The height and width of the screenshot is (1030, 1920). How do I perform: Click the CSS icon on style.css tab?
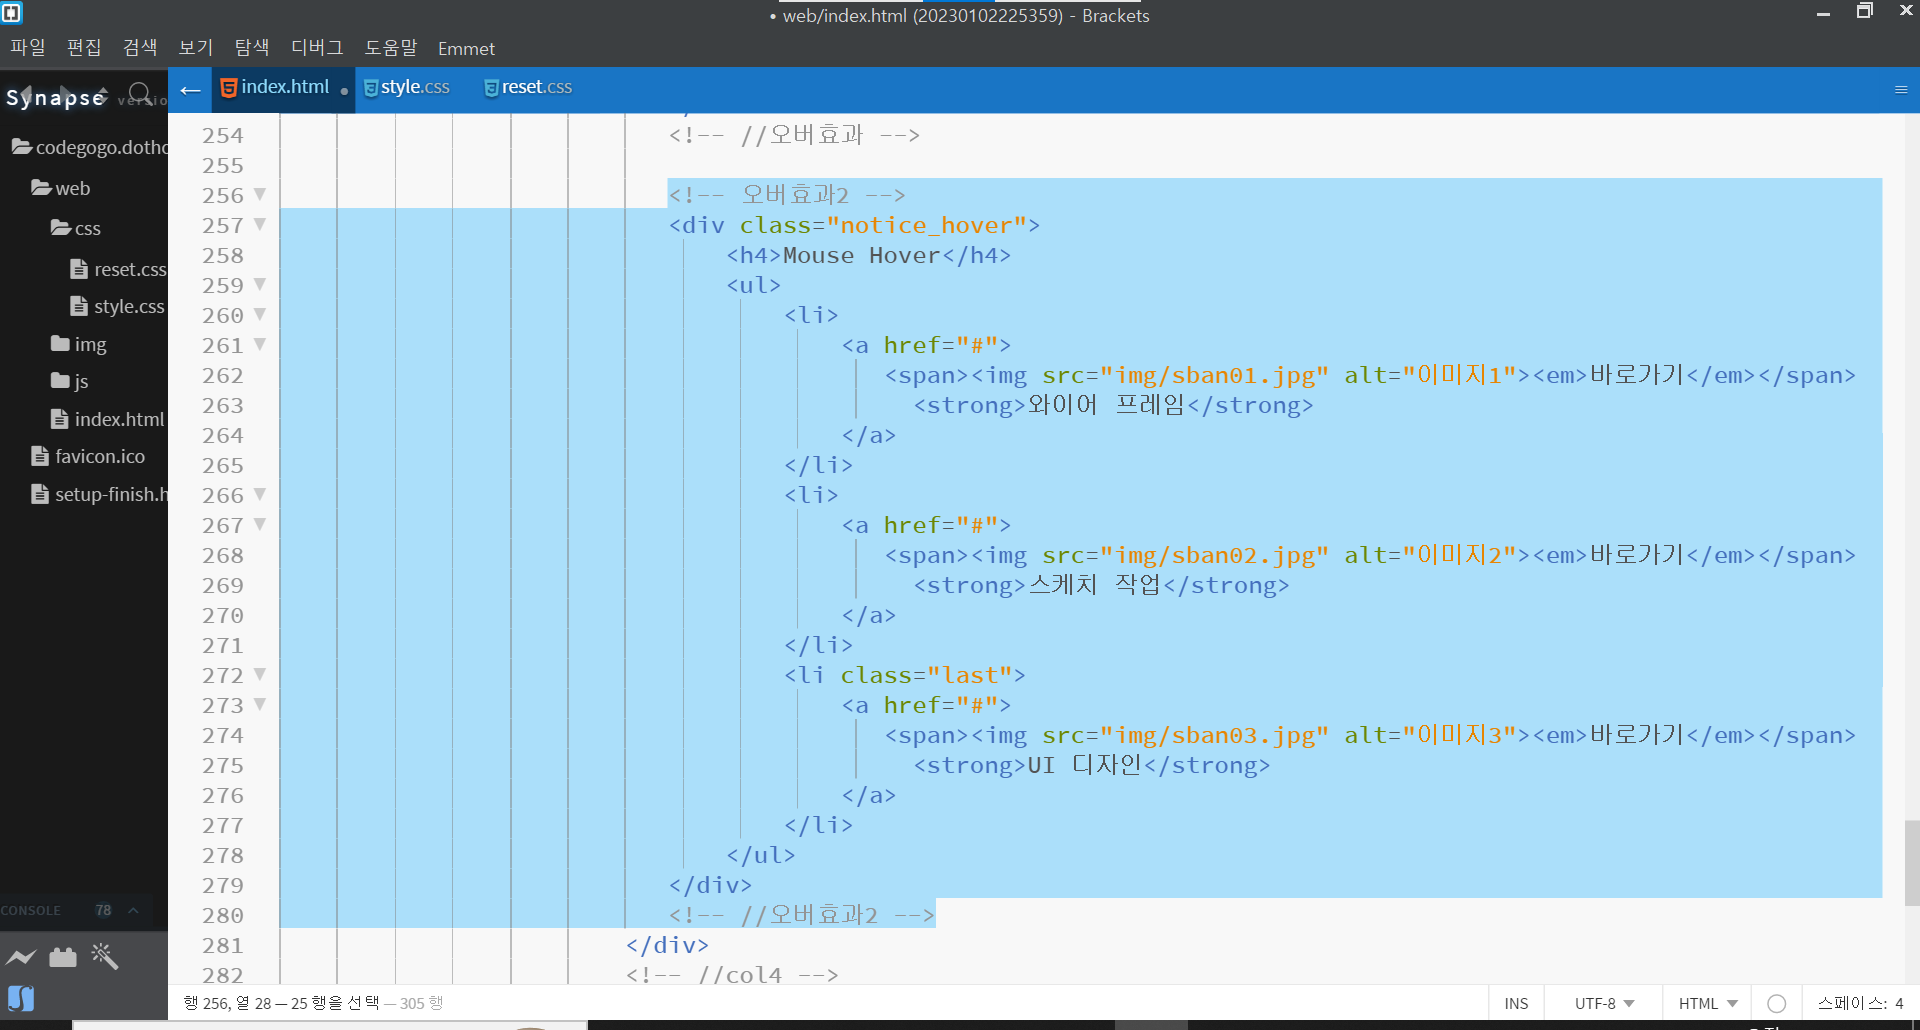tap(371, 88)
